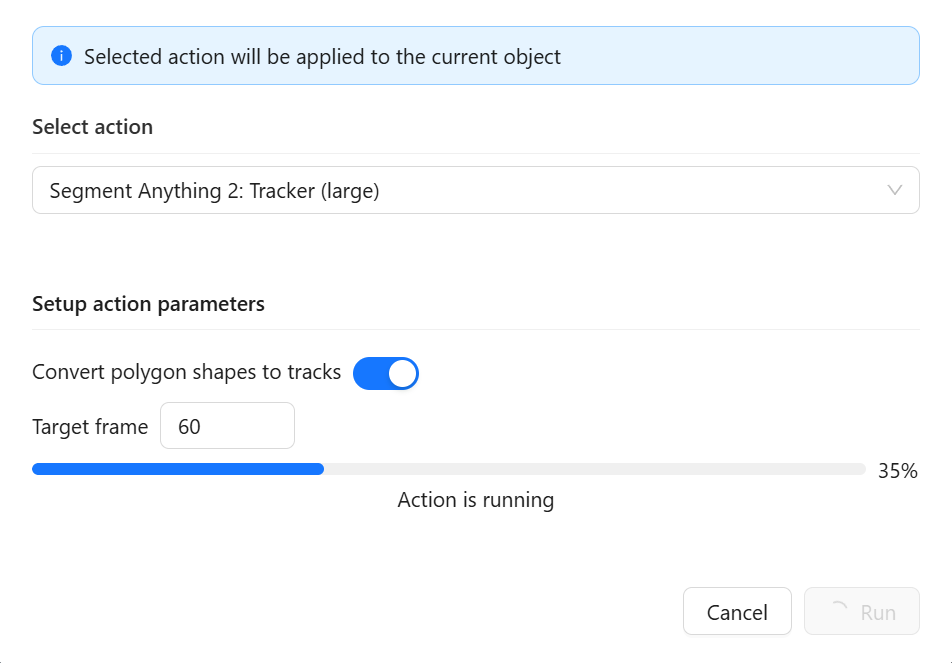Click the blue info icon in the banner
Image resolution: width=952 pixels, height=663 pixels.
(x=61, y=56)
